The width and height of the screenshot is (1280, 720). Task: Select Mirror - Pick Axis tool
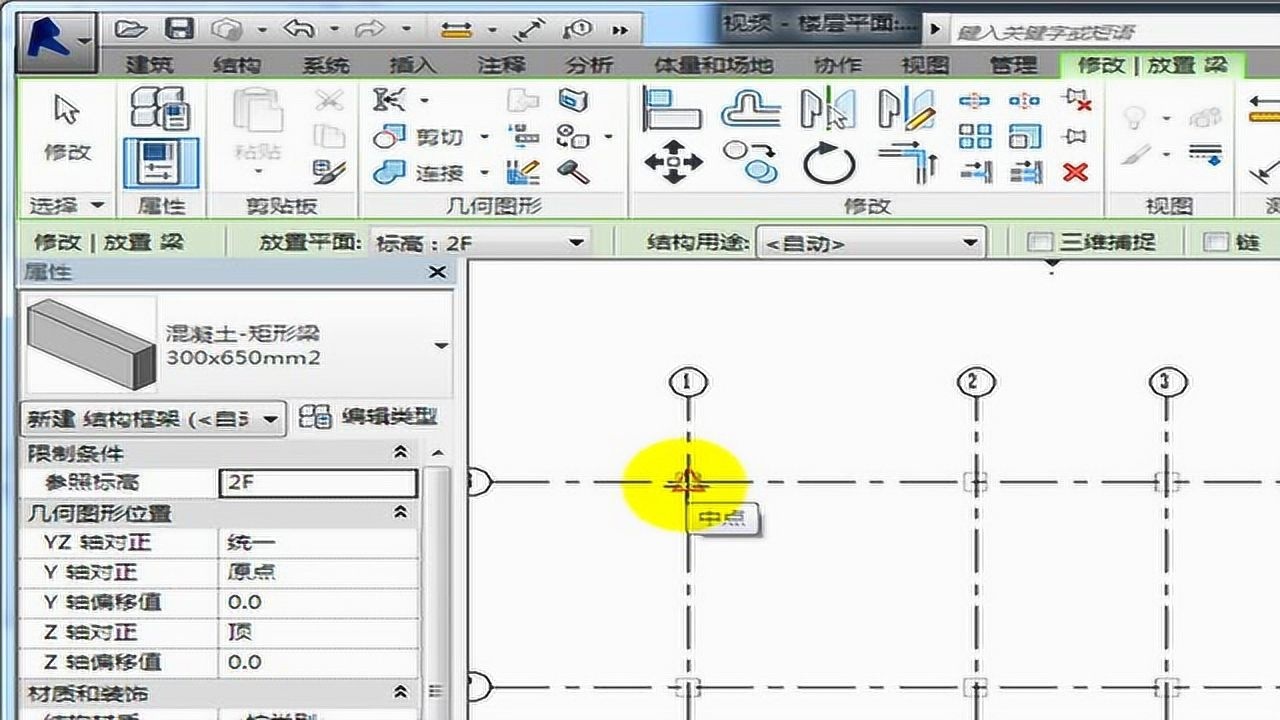coord(829,109)
